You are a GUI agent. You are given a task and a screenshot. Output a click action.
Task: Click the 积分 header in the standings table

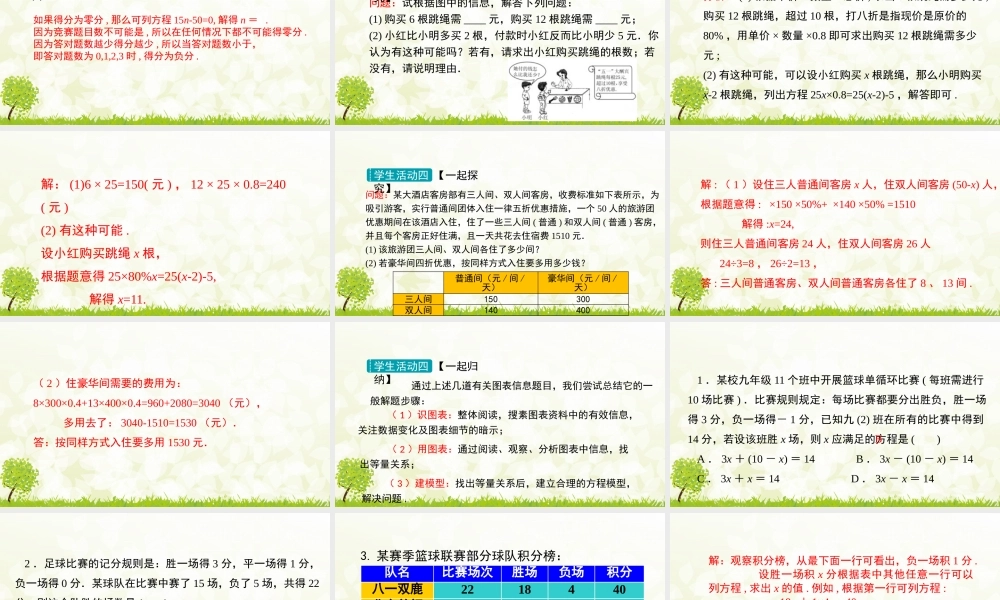coord(619,573)
